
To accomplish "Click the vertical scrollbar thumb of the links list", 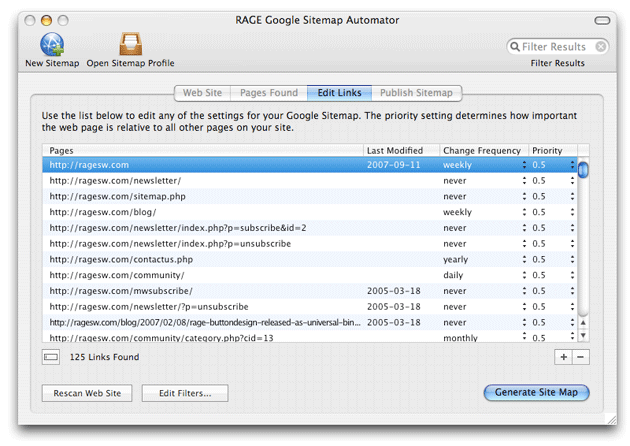I will coord(583,170).
